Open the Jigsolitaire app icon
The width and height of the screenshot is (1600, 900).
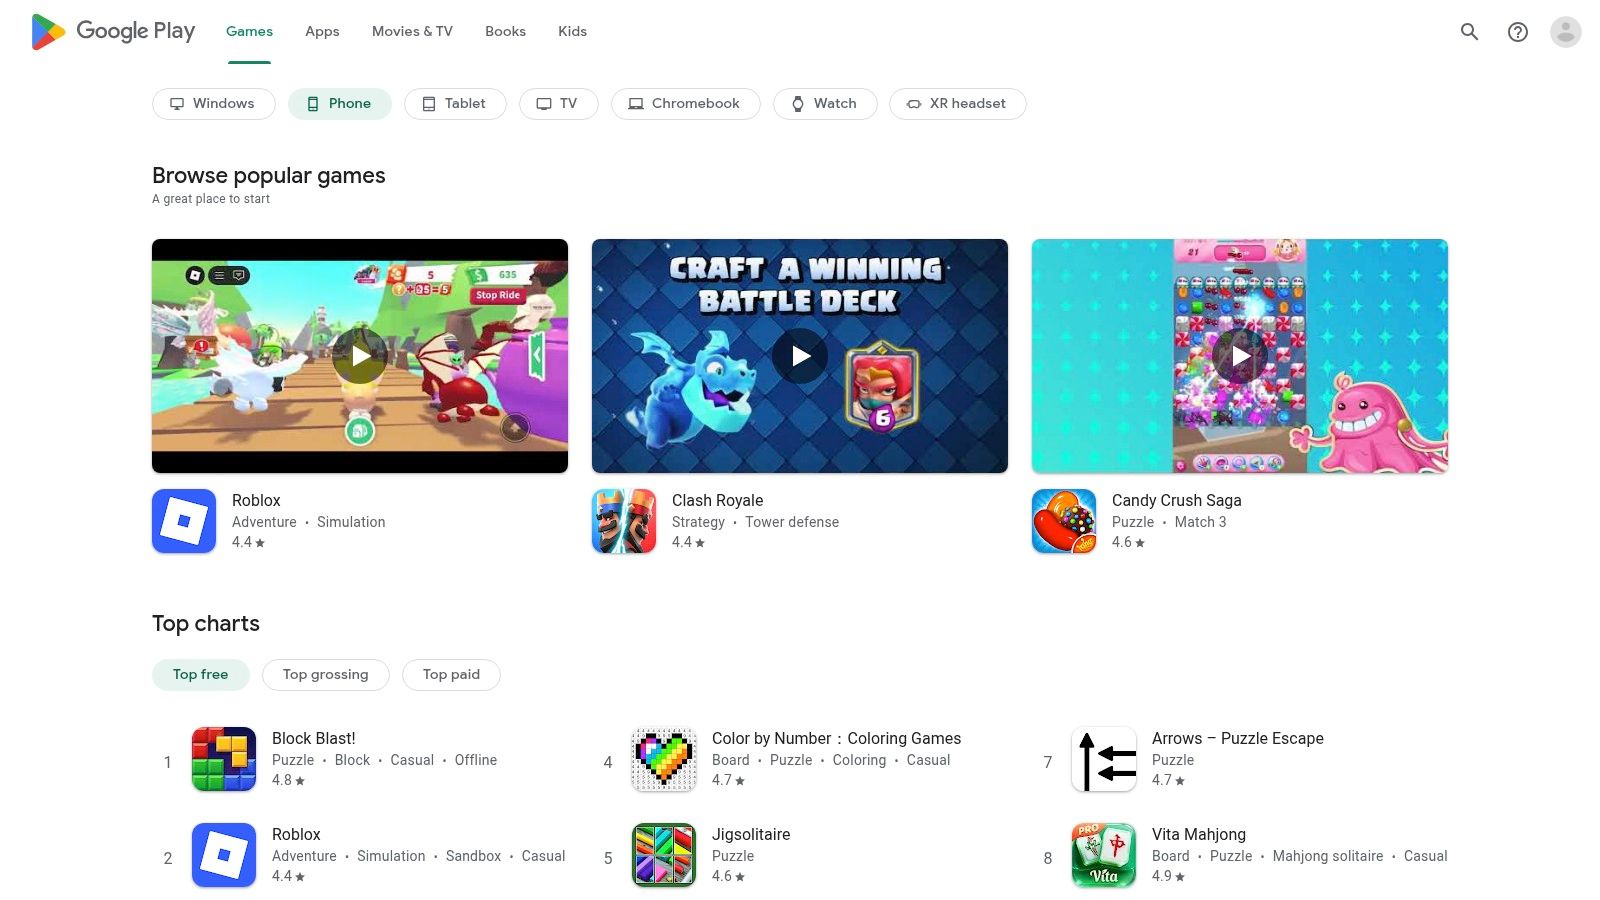[663, 855]
